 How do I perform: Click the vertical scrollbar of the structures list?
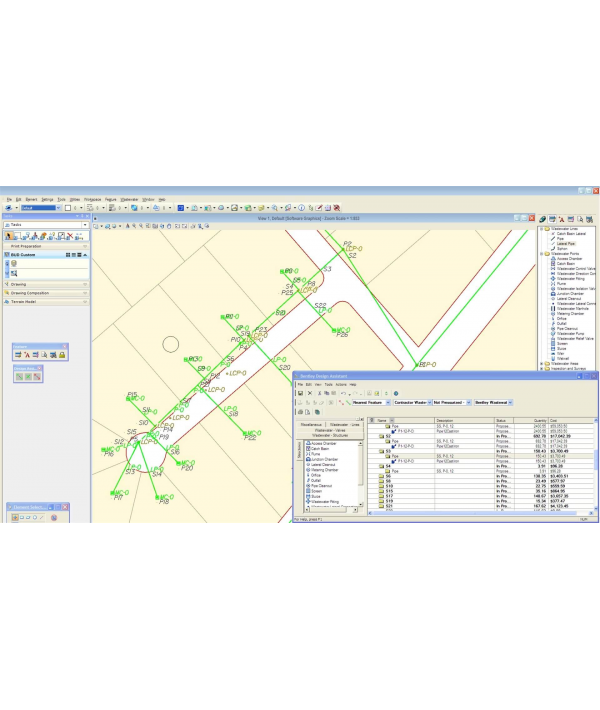click(361, 473)
